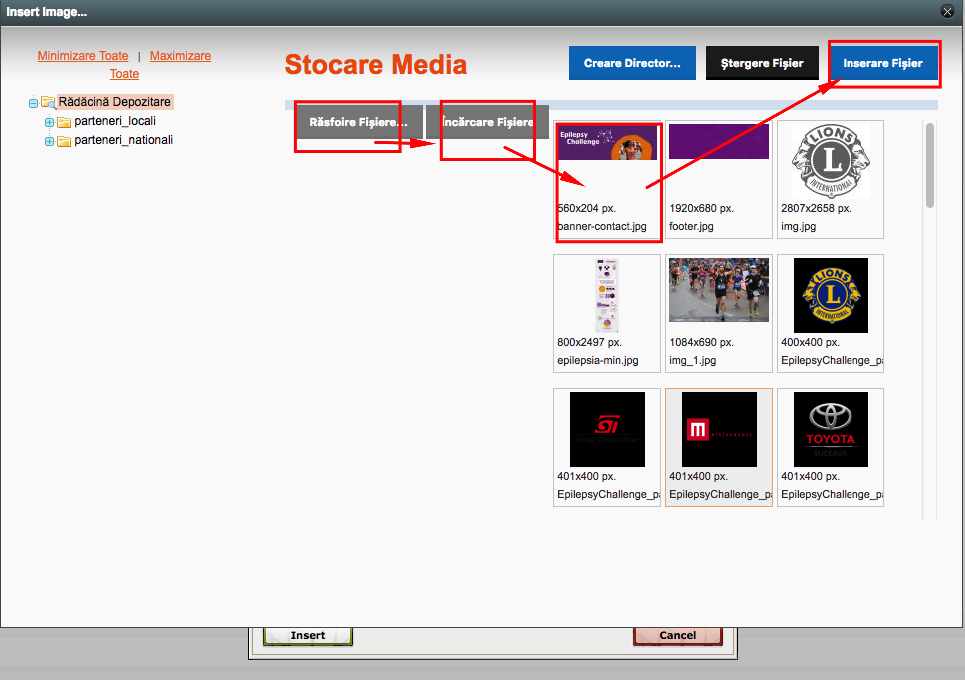Click the epilepsia-min.jpg file name
This screenshot has height=680, width=965.
pos(598,361)
